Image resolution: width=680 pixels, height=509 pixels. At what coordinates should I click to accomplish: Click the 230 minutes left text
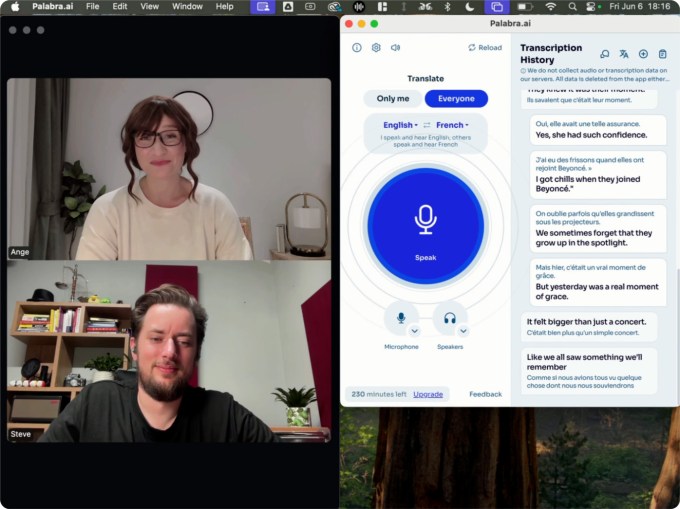(x=379, y=394)
